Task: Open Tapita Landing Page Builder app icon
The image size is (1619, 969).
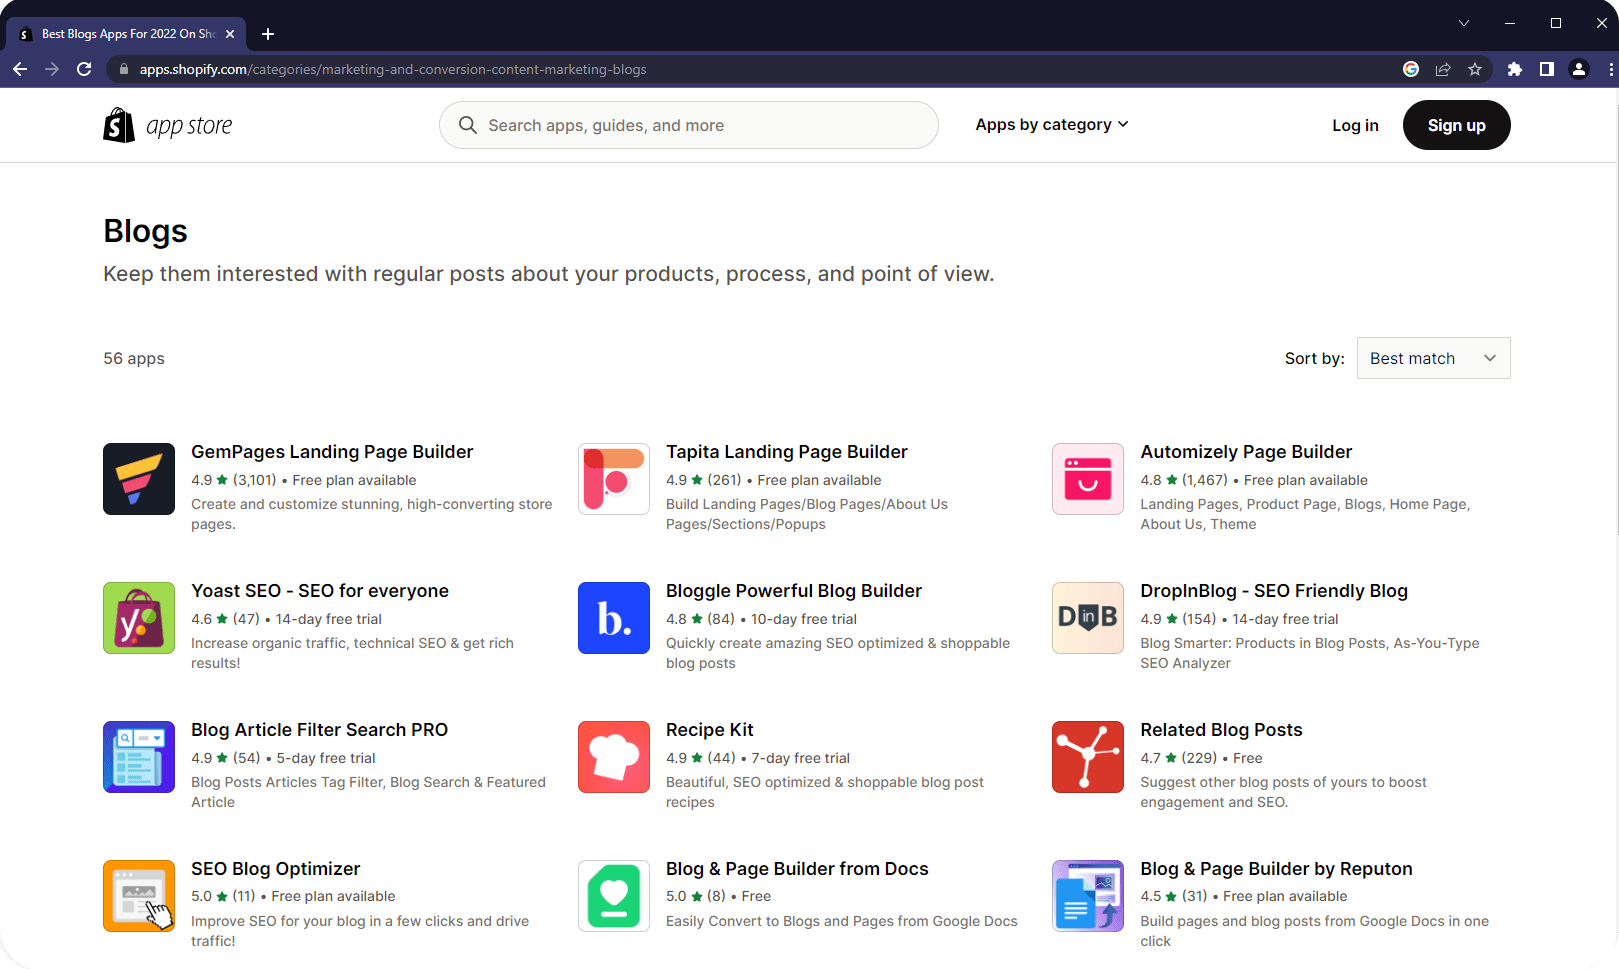Action: (614, 479)
